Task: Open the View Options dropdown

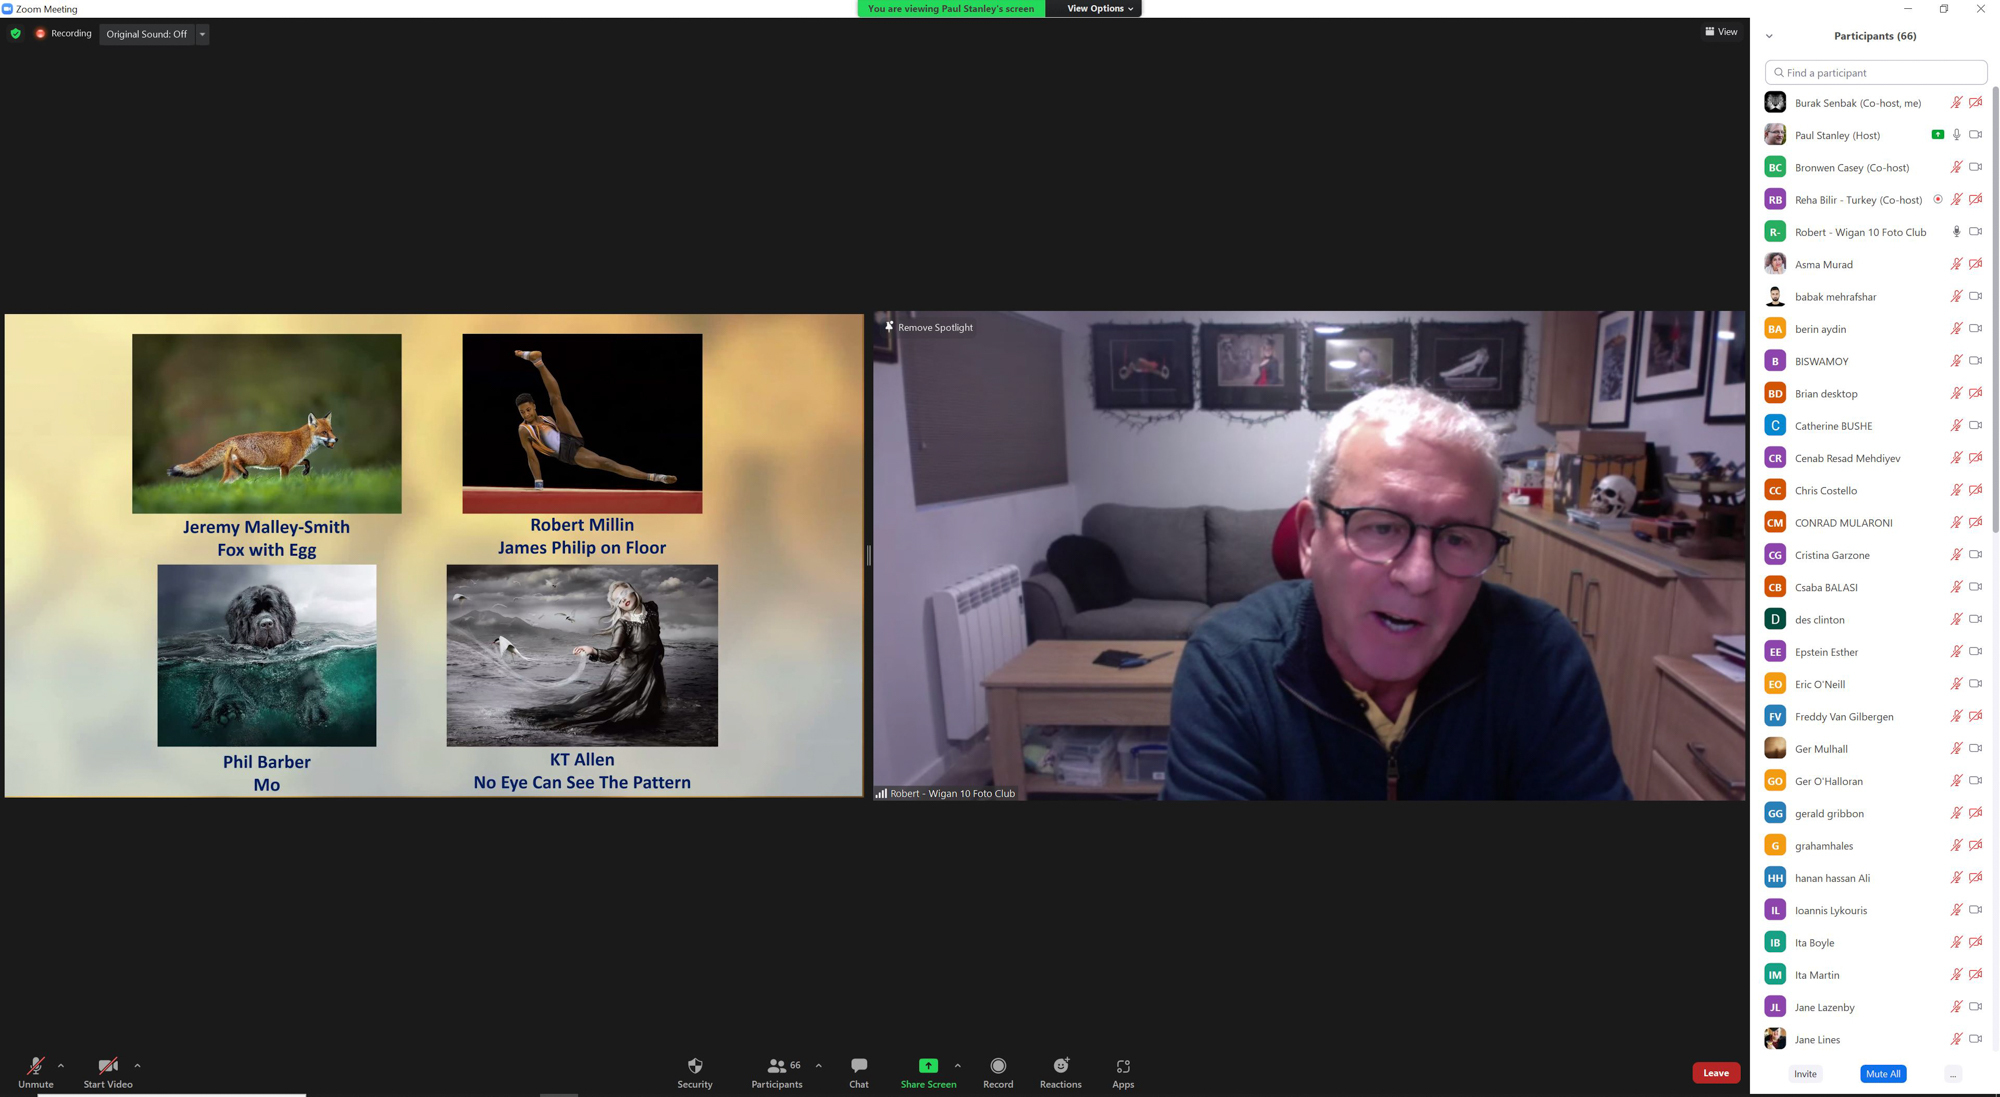Action: [1099, 8]
